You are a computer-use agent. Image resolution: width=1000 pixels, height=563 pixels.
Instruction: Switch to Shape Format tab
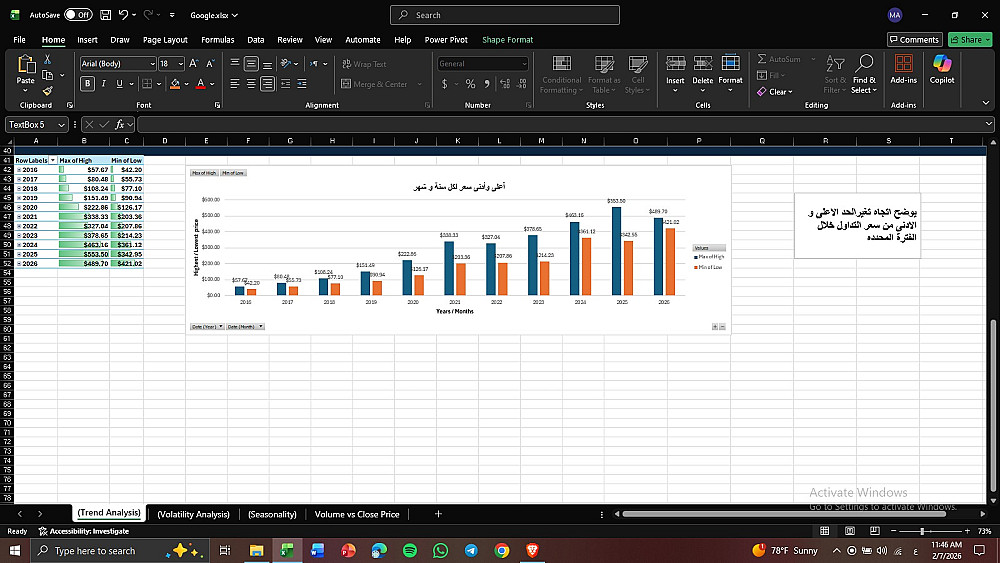[508, 40]
